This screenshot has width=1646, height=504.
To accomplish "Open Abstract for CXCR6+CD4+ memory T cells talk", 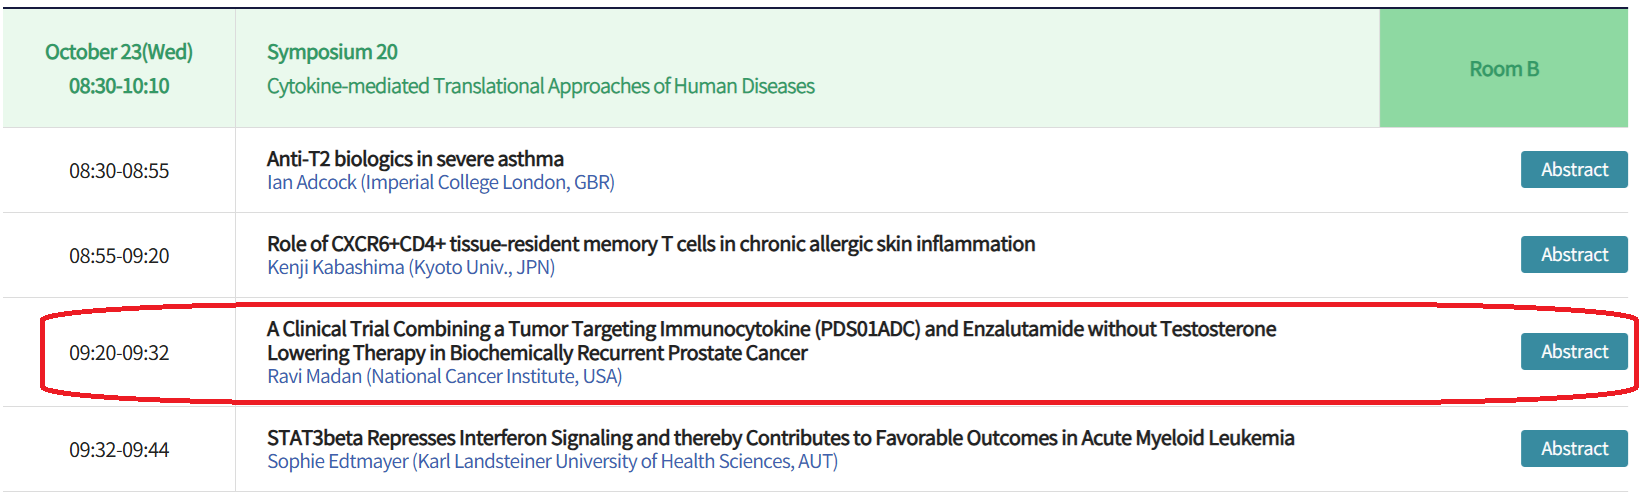I will point(1574,255).
